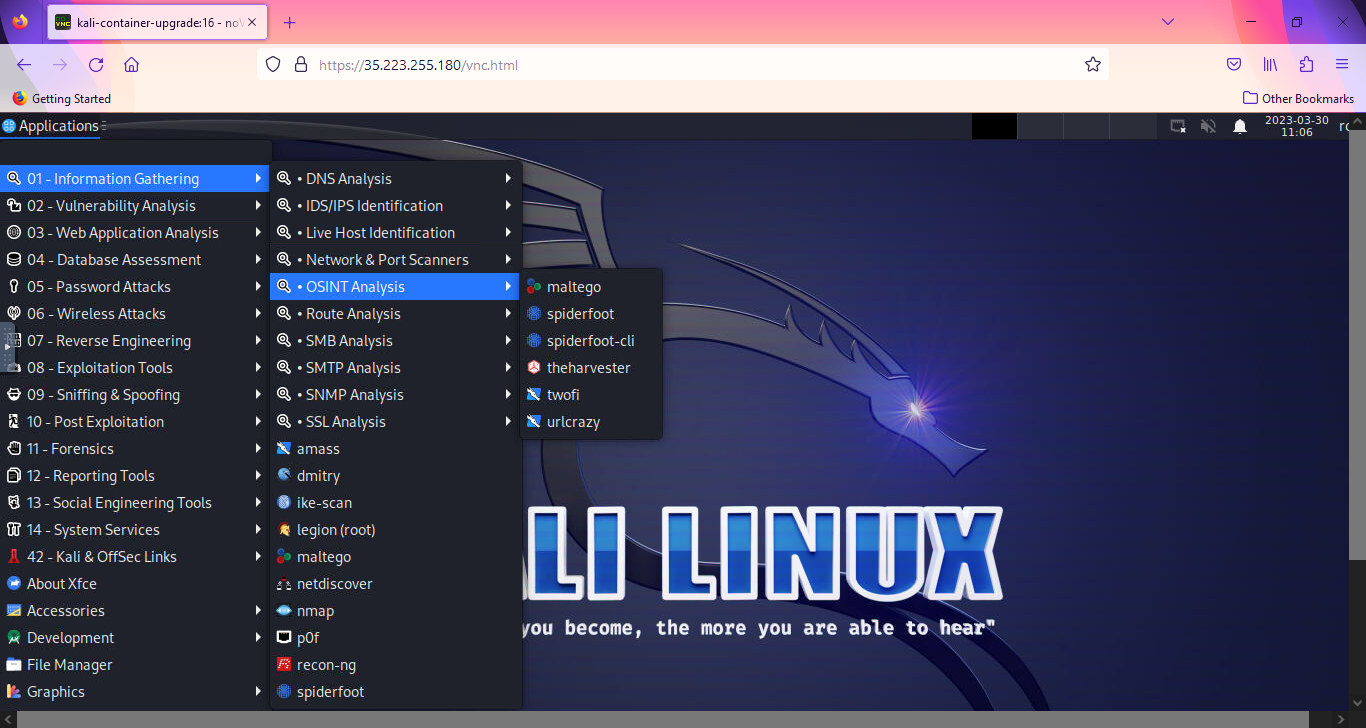Image resolution: width=1366 pixels, height=728 pixels.
Task: Click the theharvester icon in OSINT submenu
Action: pyautogui.click(x=534, y=368)
